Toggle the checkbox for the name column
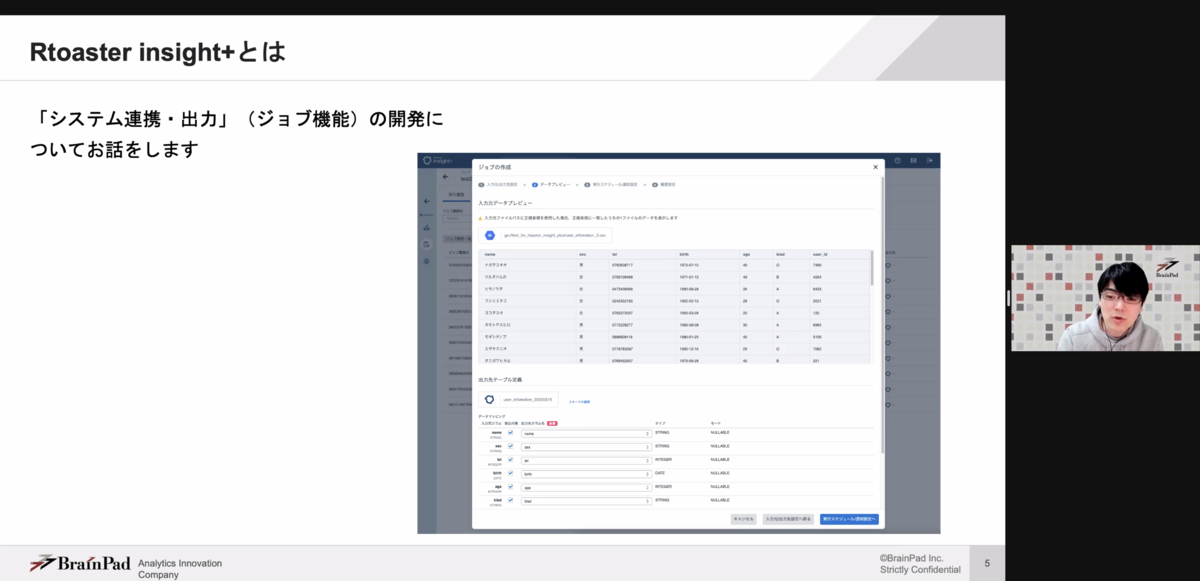The width and height of the screenshot is (1200, 581). pyautogui.click(x=510, y=433)
